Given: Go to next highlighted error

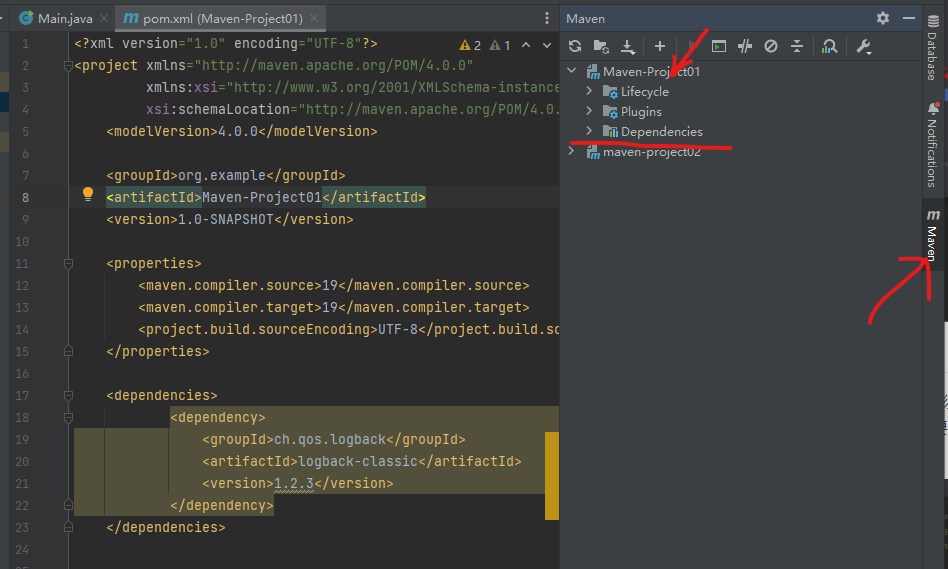Looking at the screenshot, I should (x=547, y=45).
